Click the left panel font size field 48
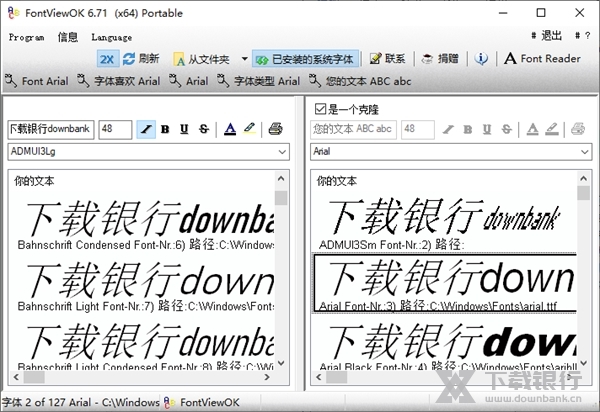The width and height of the screenshot is (600, 412). pos(115,129)
